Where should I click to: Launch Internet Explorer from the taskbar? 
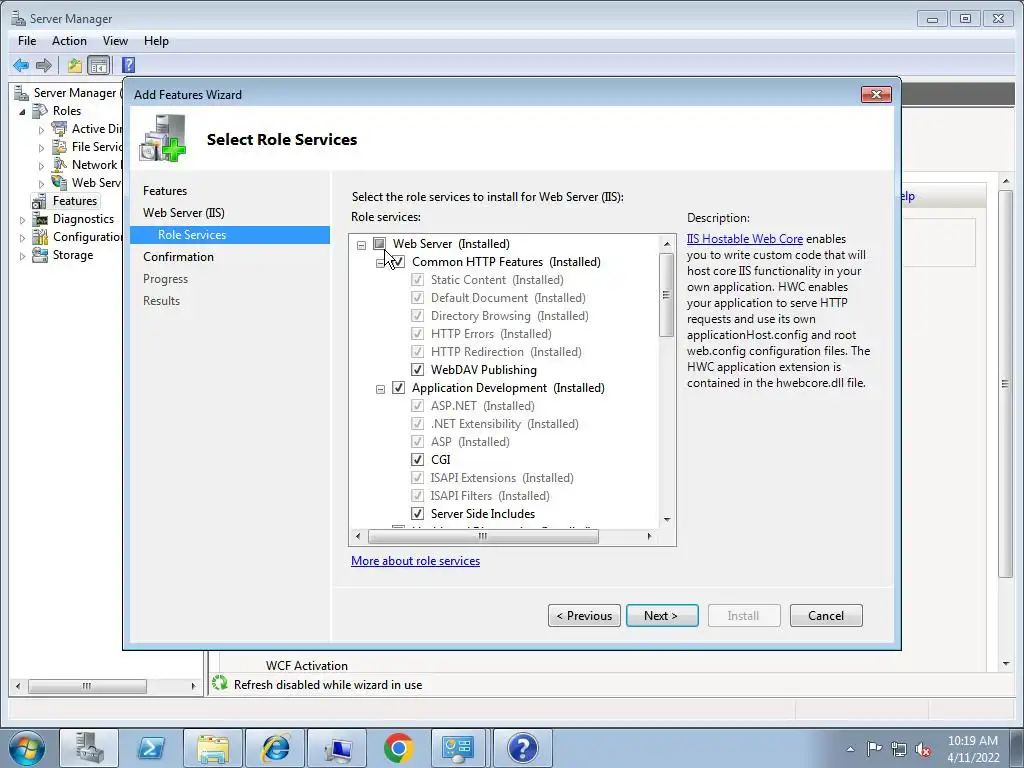(x=275, y=748)
